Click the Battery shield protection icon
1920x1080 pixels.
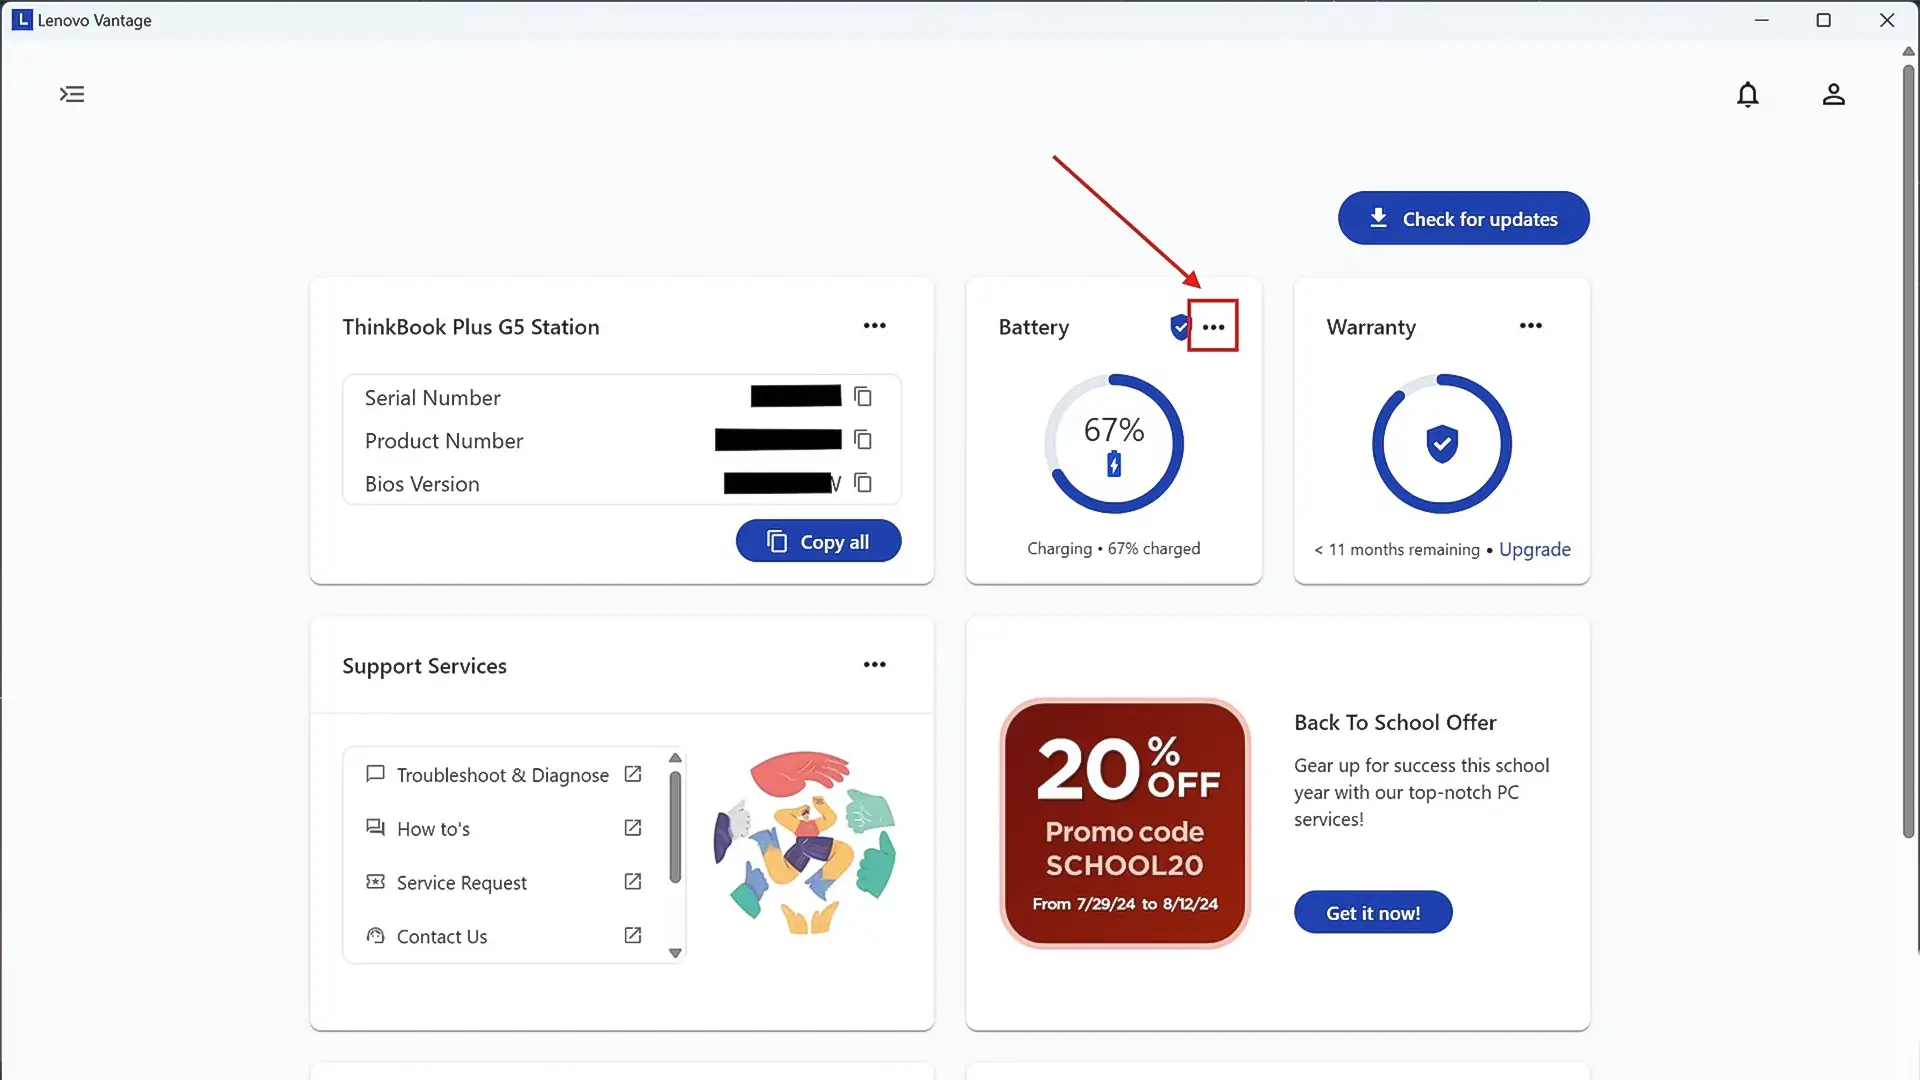click(1180, 327)
